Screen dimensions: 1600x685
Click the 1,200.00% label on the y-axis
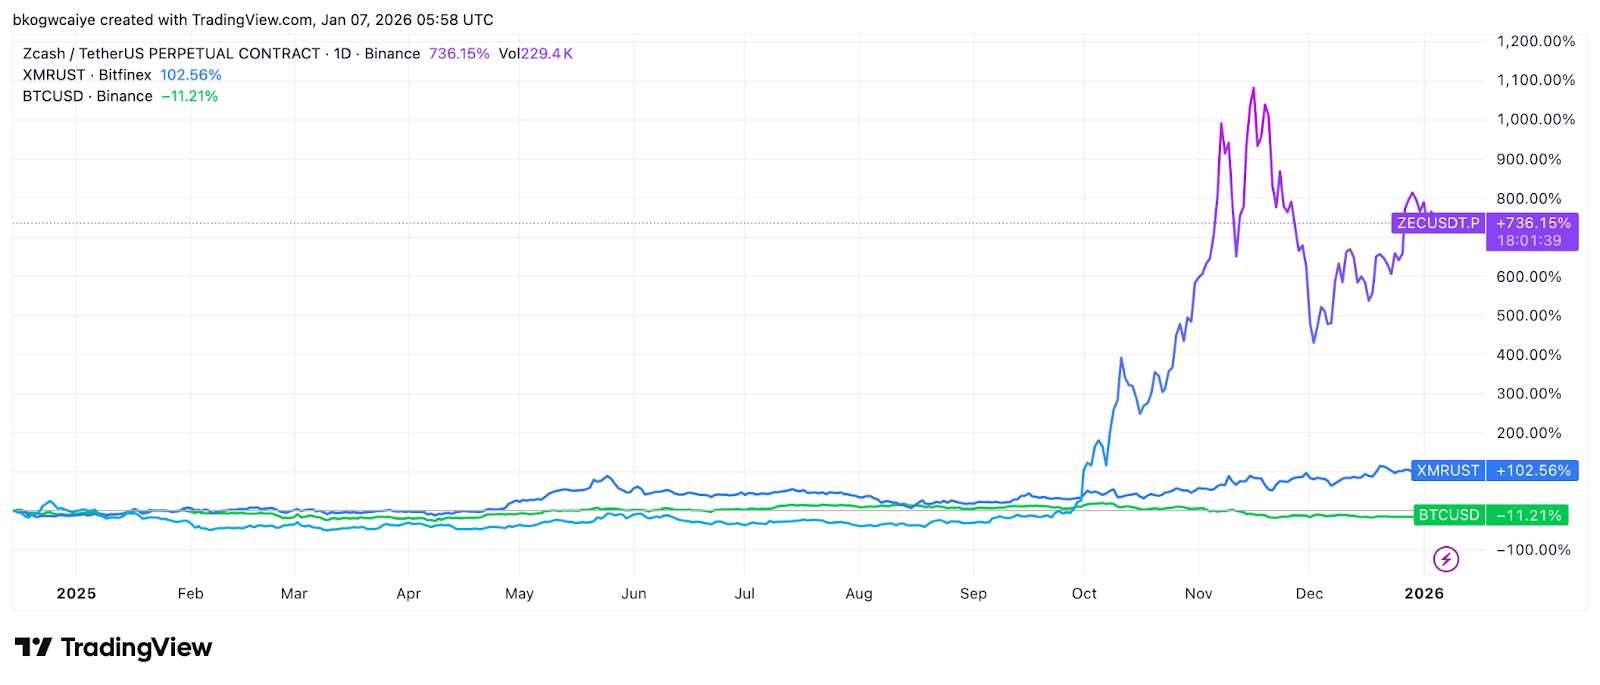1535,41
